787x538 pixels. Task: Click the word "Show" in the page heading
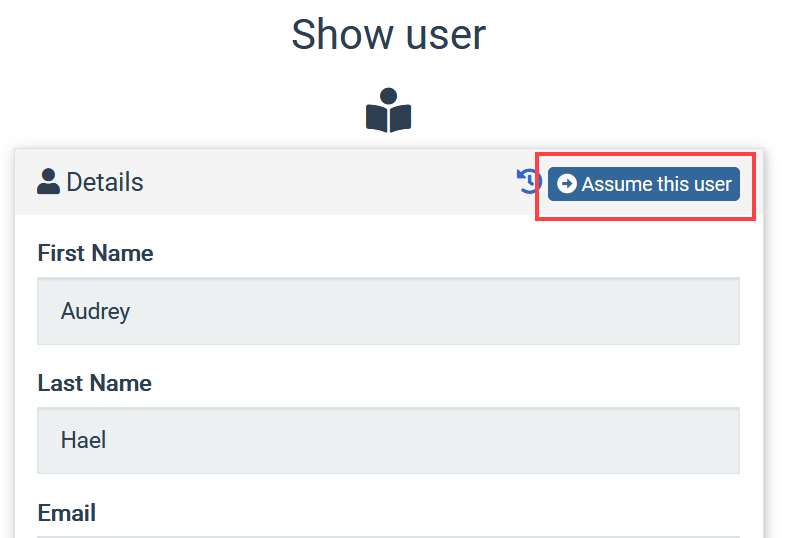click(x=342, y=34)
